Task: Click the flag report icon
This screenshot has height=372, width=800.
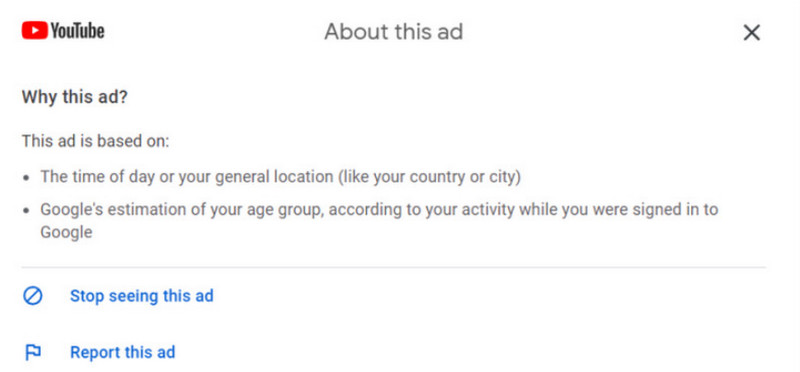Action: coord(33,352)
